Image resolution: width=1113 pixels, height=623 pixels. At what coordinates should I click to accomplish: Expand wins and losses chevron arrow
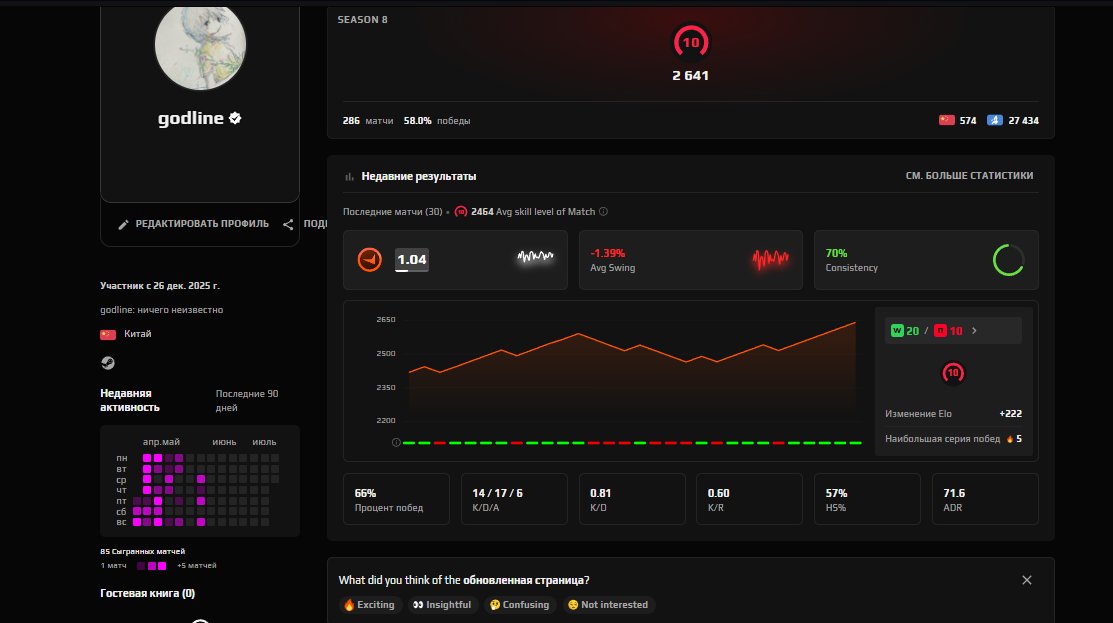pos(974,331)
